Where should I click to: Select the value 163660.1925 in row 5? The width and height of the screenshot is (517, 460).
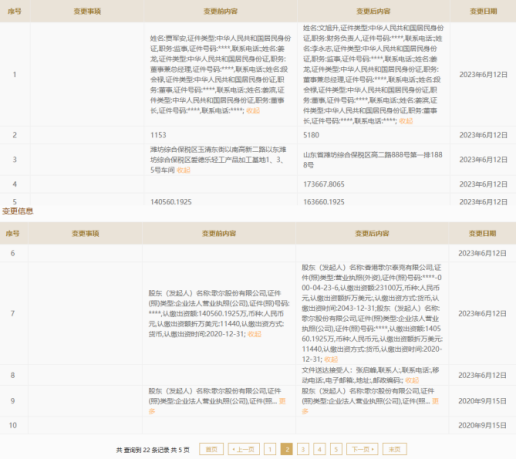324,202
